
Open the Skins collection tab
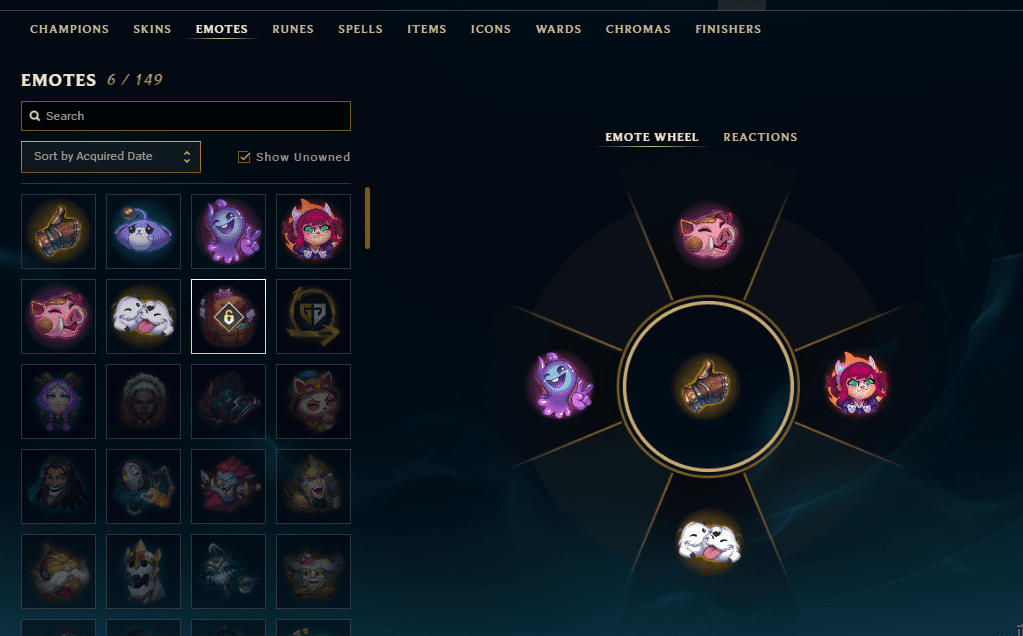[x=152, y=29]
